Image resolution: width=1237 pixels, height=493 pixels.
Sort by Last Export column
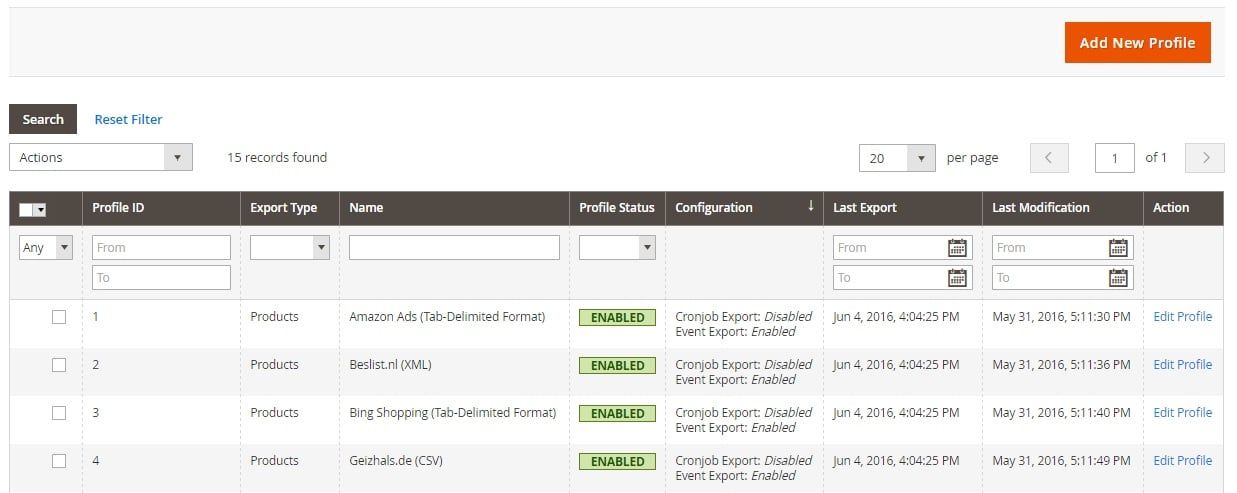click(865, 208)
